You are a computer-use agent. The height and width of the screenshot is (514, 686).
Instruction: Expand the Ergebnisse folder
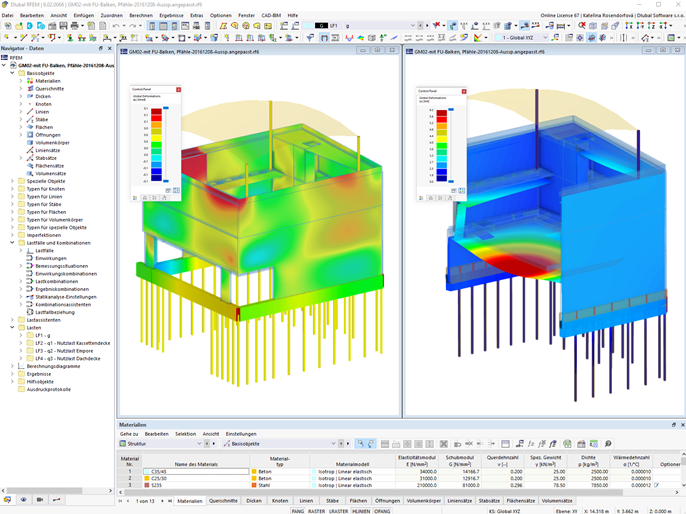(12, 374)
